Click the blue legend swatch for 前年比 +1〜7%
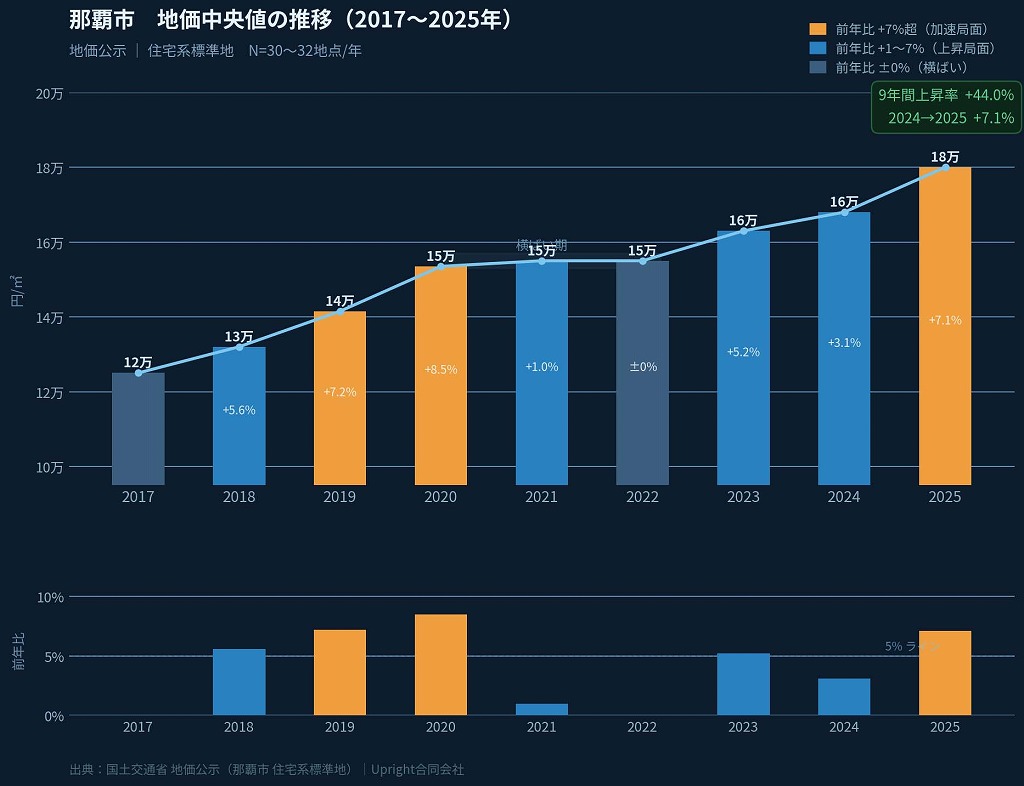 818,48
